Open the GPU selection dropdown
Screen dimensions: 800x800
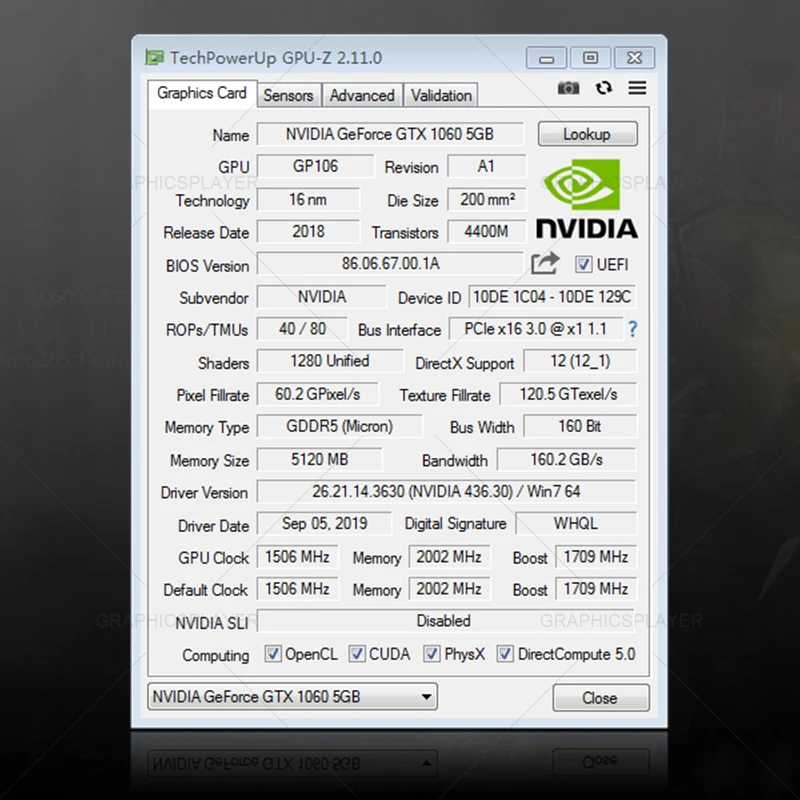coord(292,696)
